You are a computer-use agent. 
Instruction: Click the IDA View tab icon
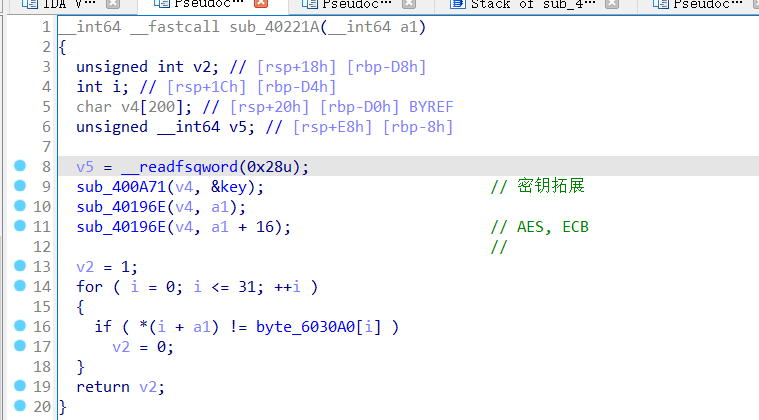coord(30,4)
